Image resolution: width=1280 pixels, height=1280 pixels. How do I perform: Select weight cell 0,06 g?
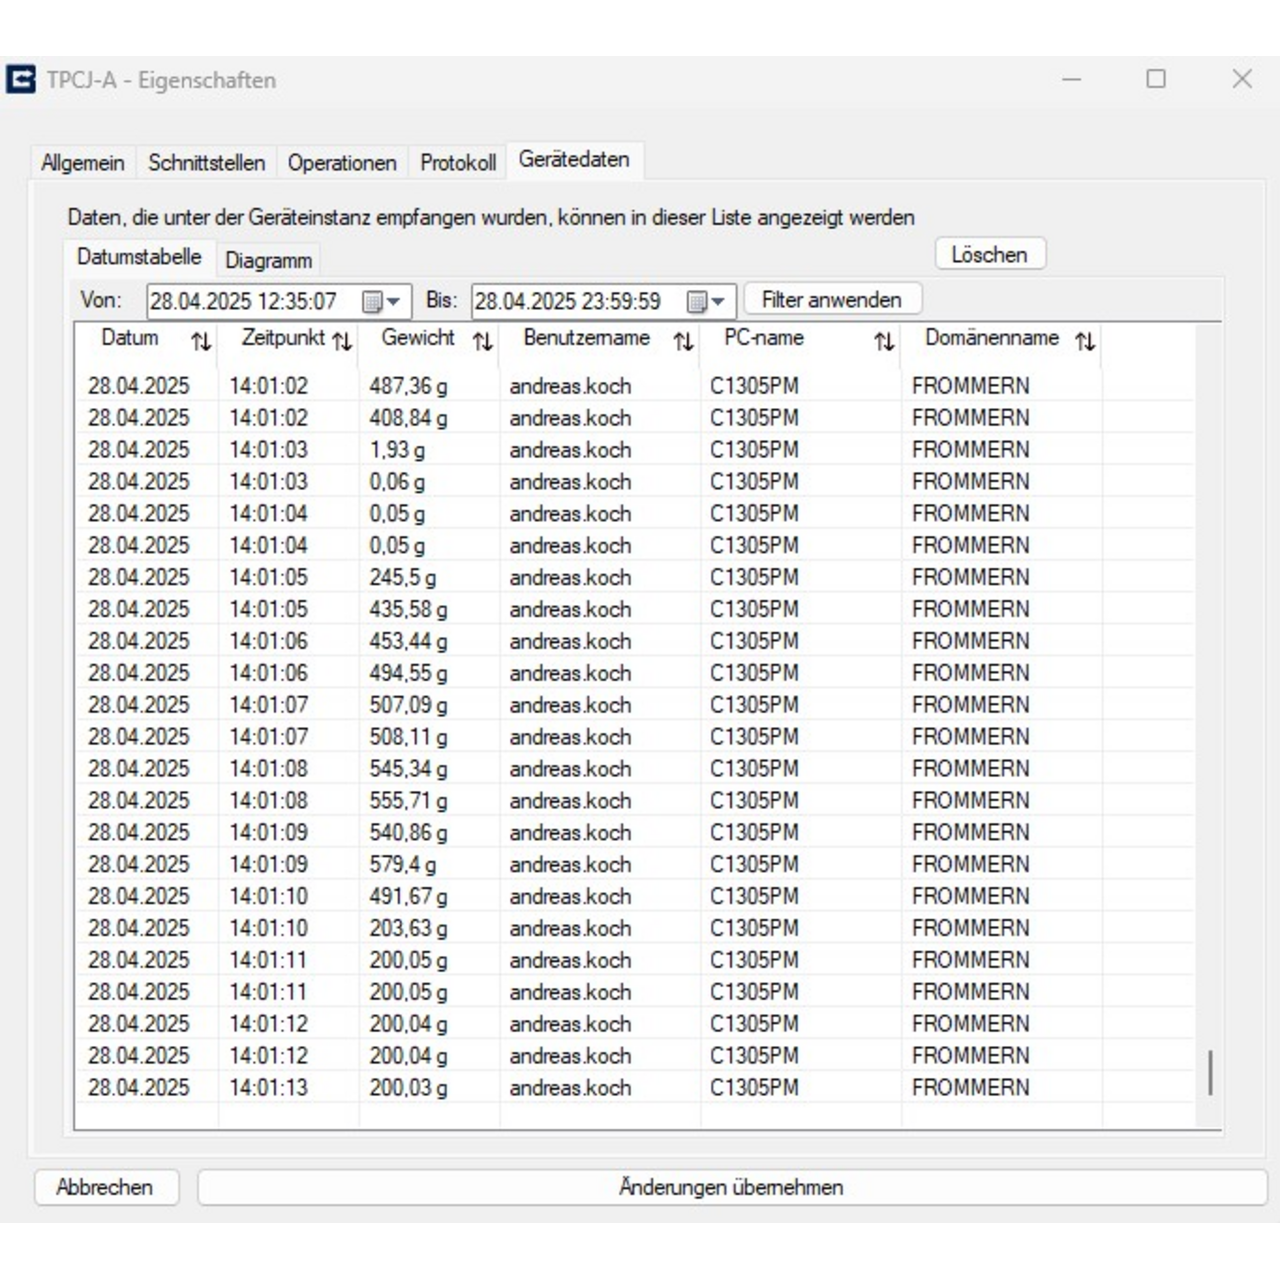point(397,482)
